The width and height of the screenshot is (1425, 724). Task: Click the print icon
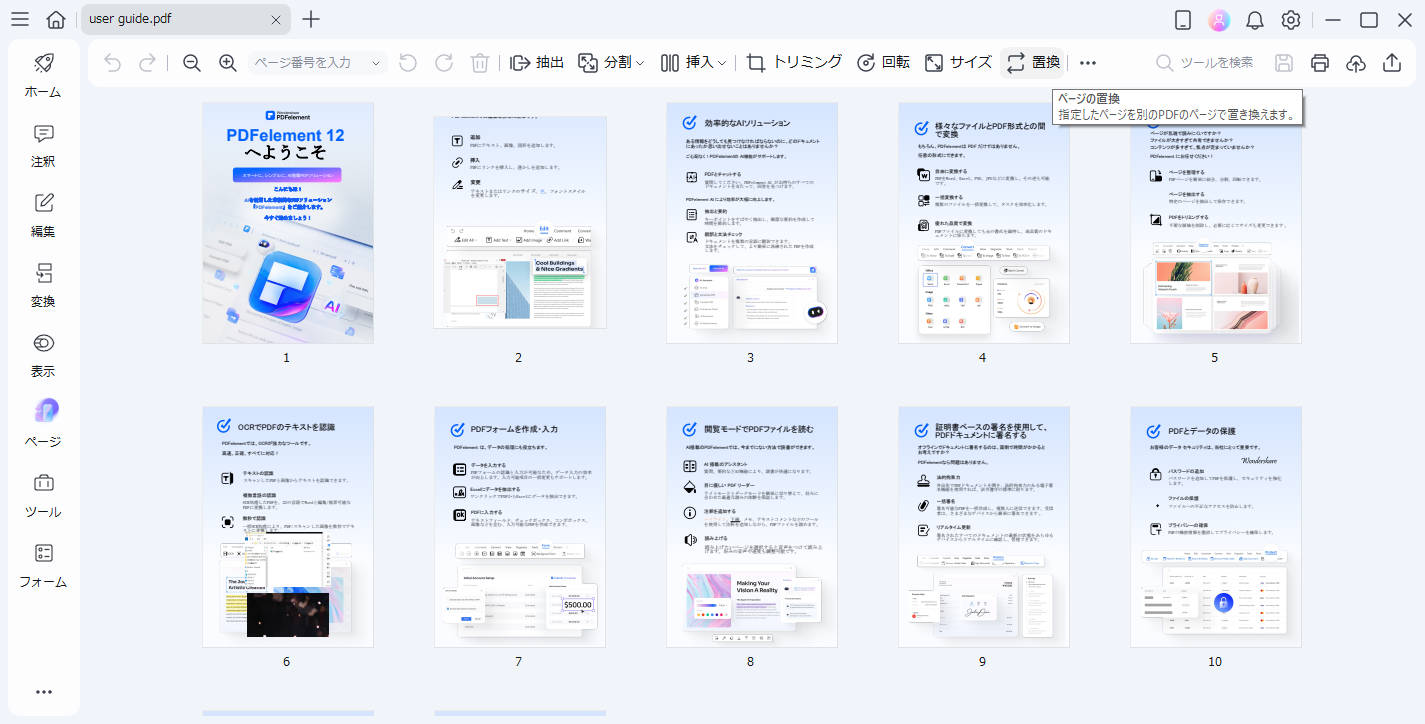click(1319, 62)
